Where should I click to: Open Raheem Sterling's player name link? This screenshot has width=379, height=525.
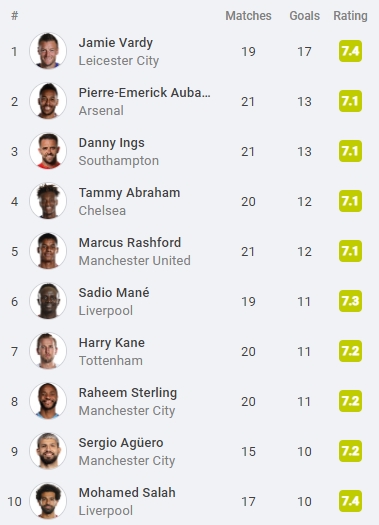(128, 393)
